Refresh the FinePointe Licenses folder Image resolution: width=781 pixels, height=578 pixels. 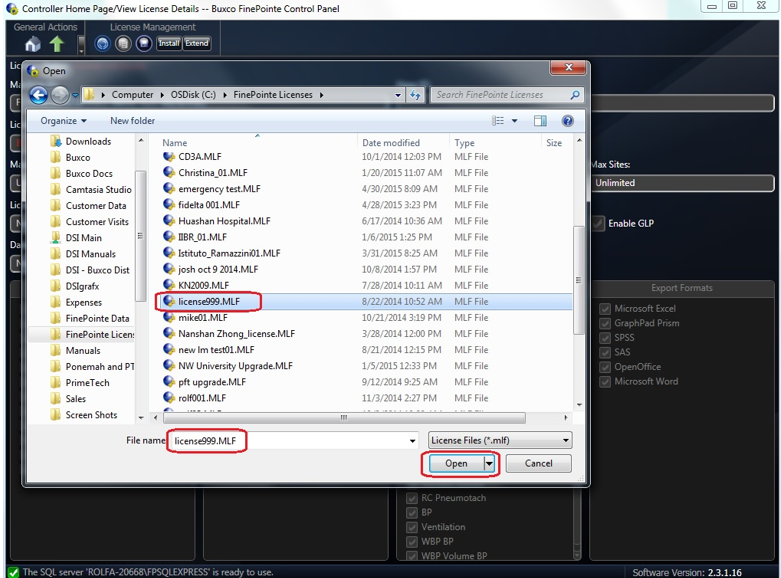pos(415,95)
